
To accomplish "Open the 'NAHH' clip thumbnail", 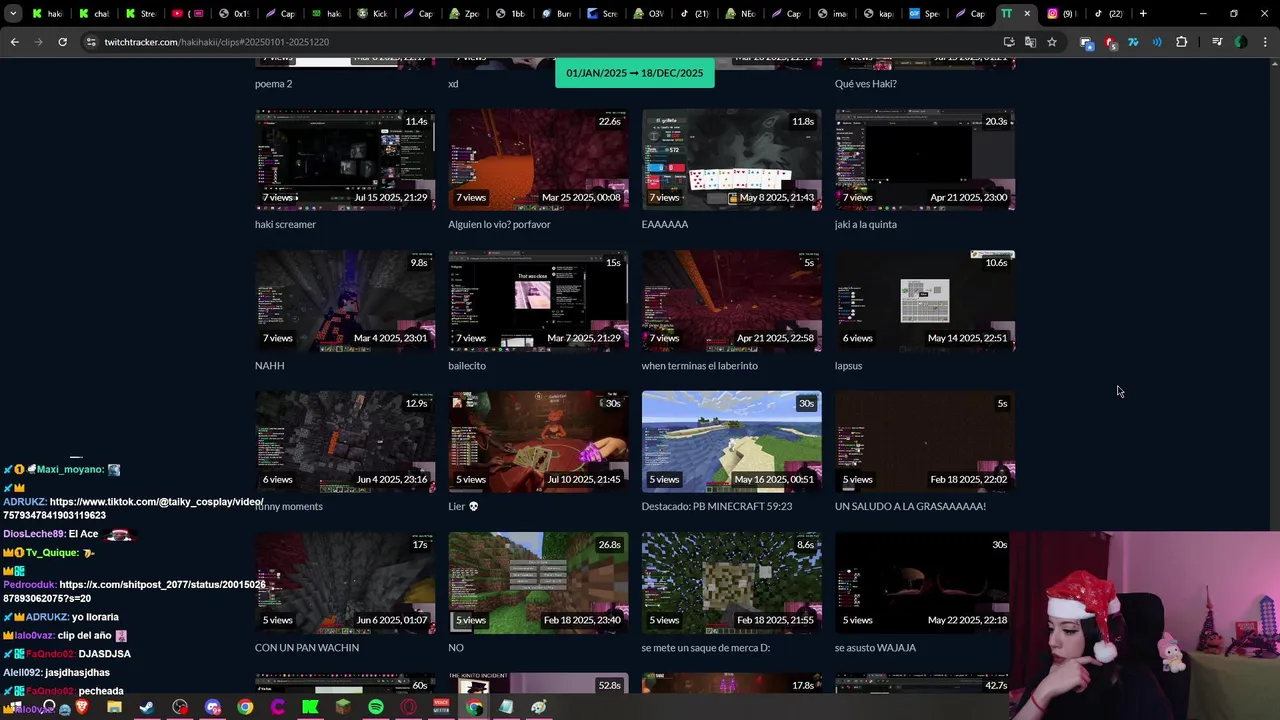I will pos(345,301).
